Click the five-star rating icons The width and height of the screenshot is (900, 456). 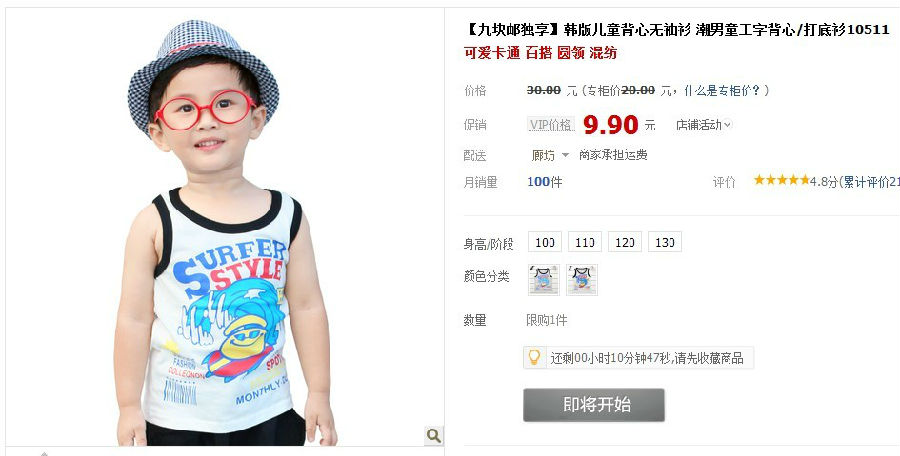click(781, 180)
